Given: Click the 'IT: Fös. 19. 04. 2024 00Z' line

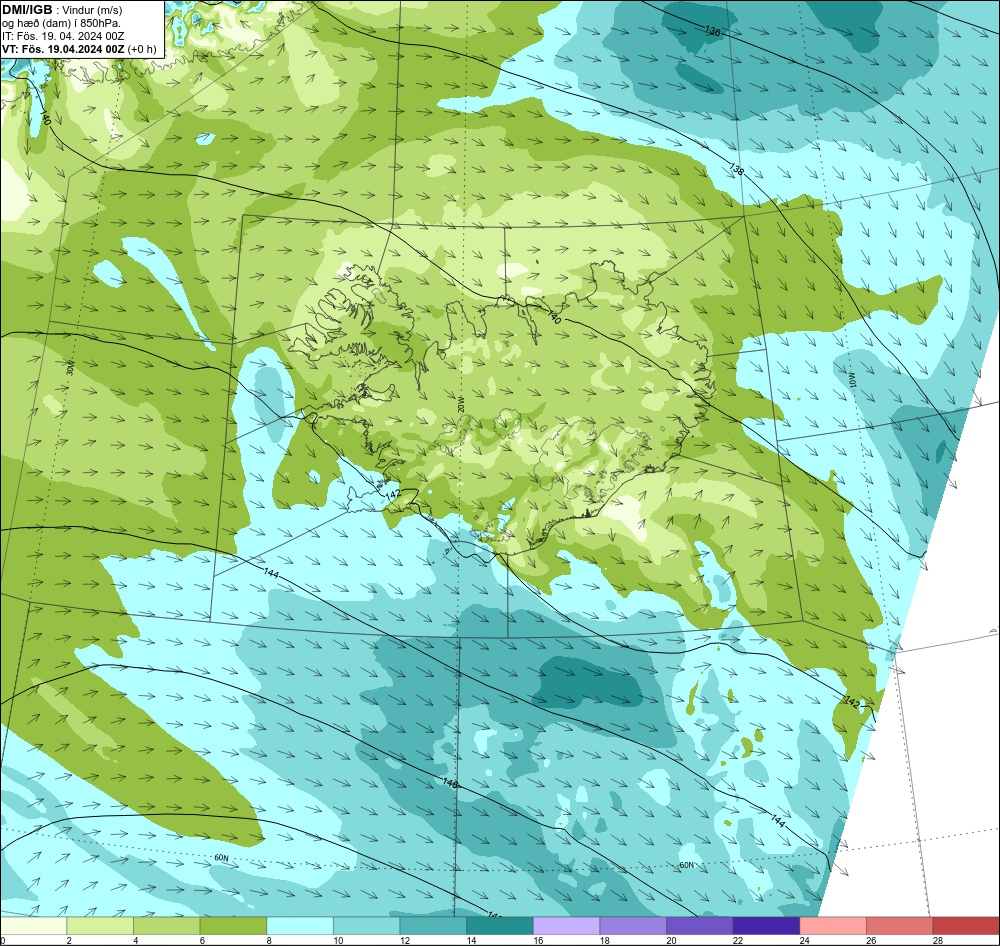Looking at the screenshot, I should pos(63,36).
